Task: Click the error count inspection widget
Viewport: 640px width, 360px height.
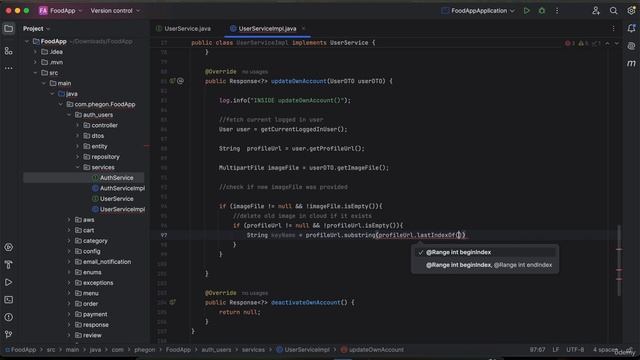Action: click(570, 43)
